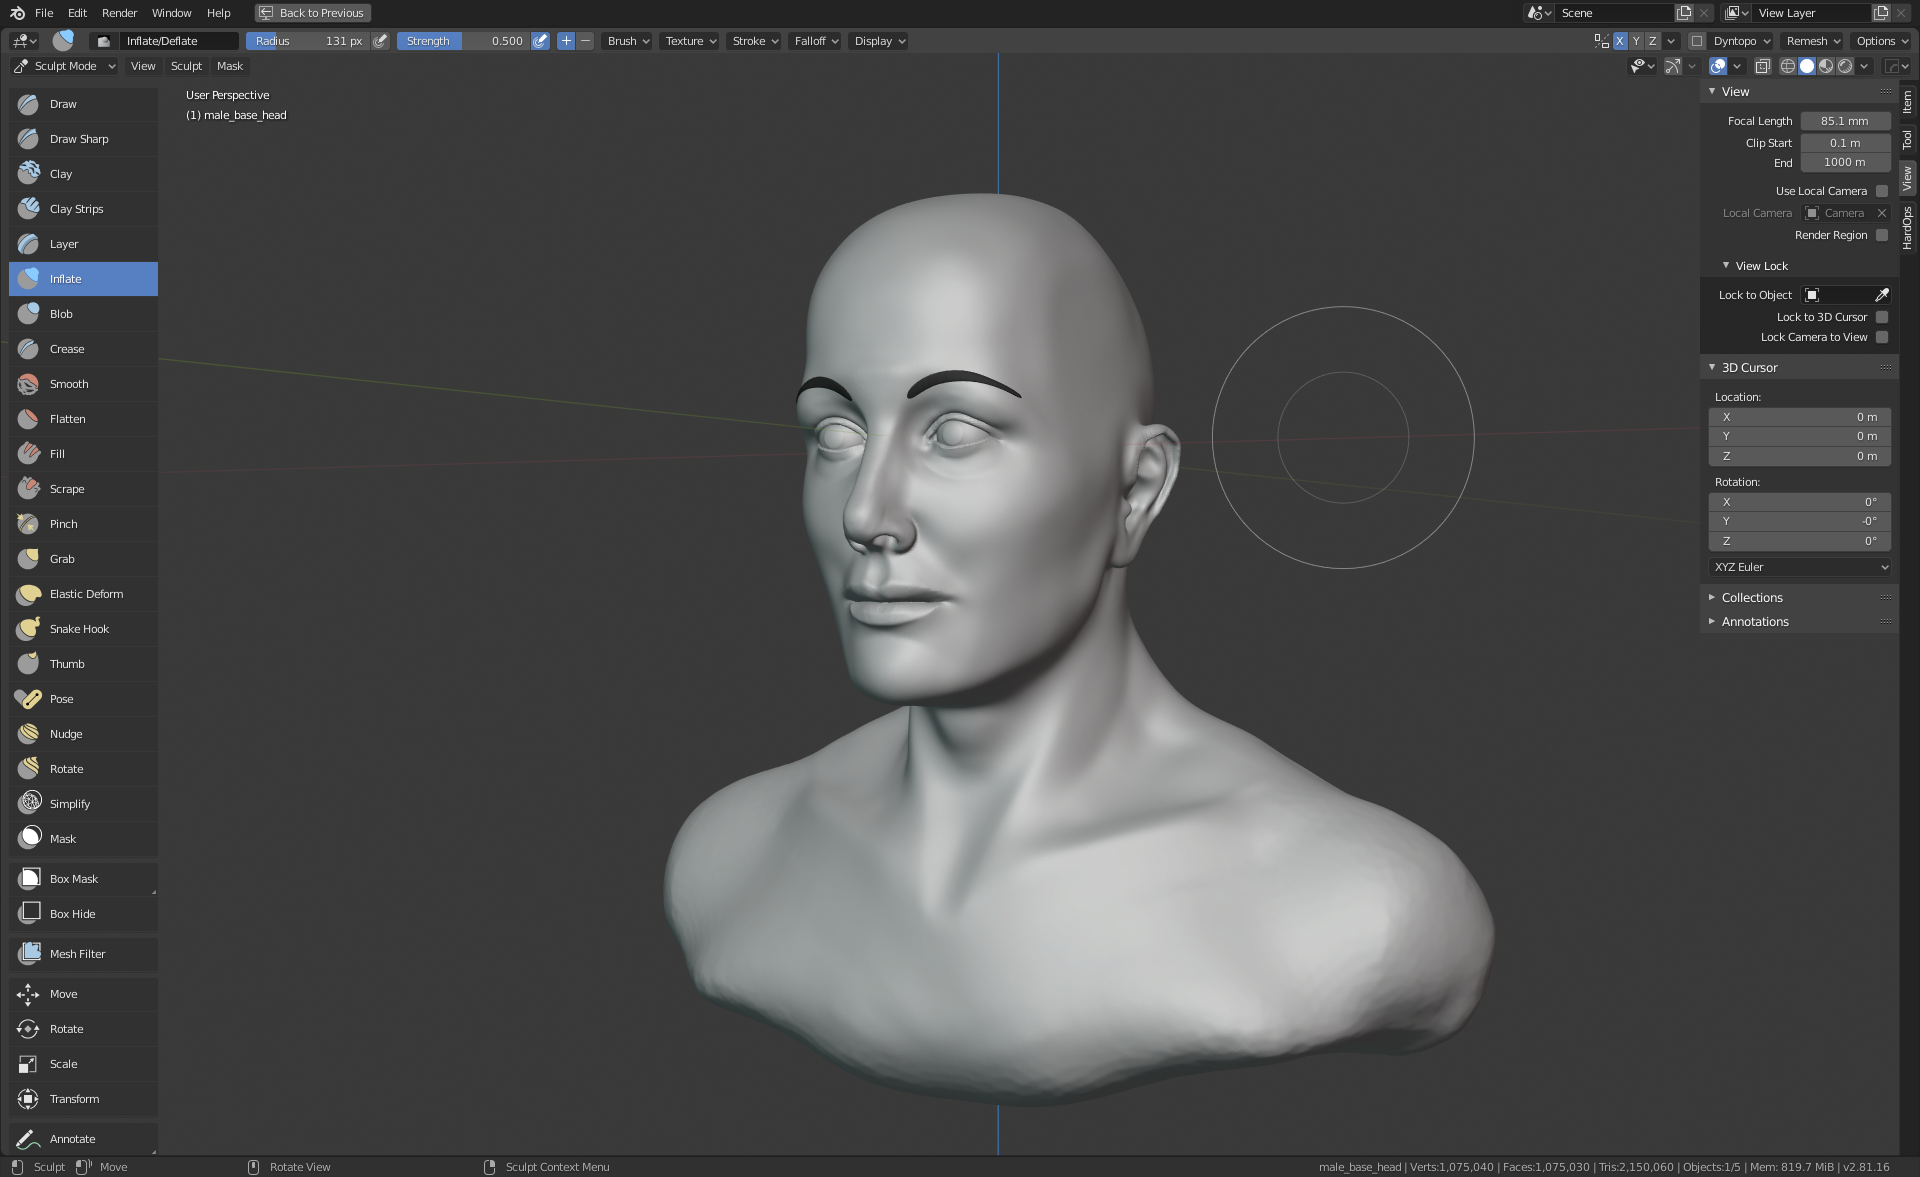Switch to the Tool sidebar tab

(x=1908, y=138)
